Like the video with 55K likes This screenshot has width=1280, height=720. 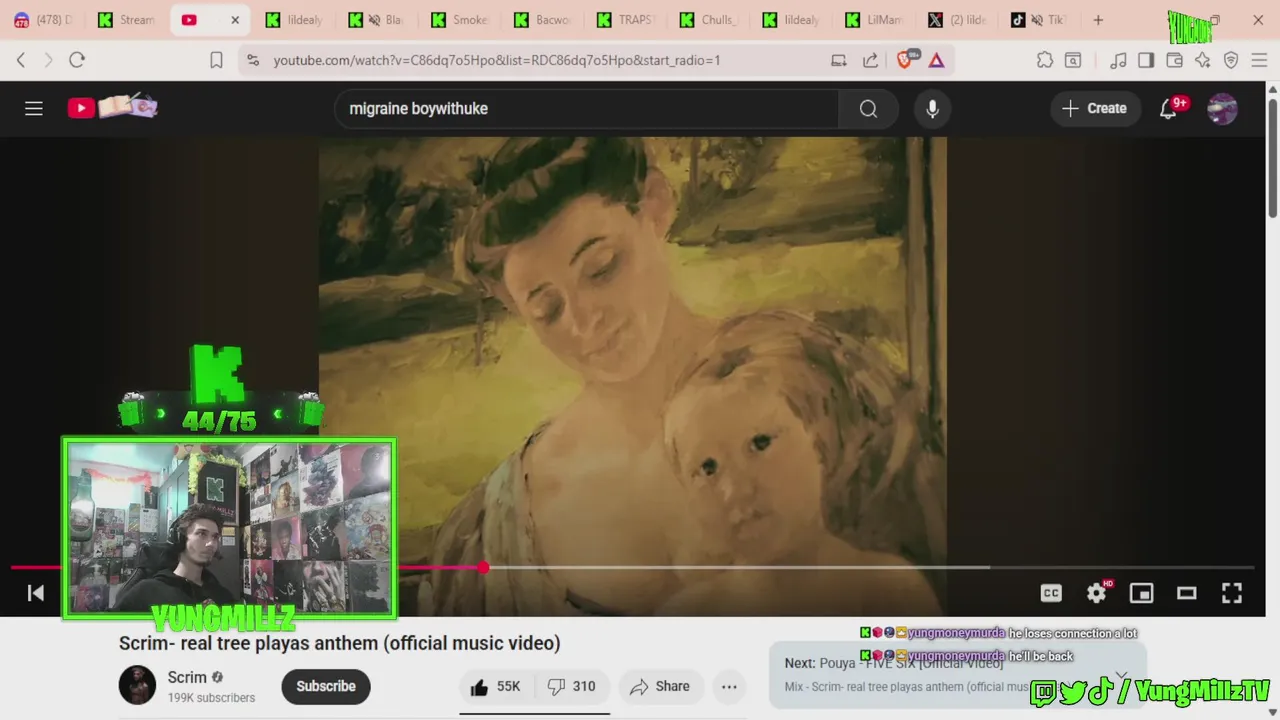(496, 686)
